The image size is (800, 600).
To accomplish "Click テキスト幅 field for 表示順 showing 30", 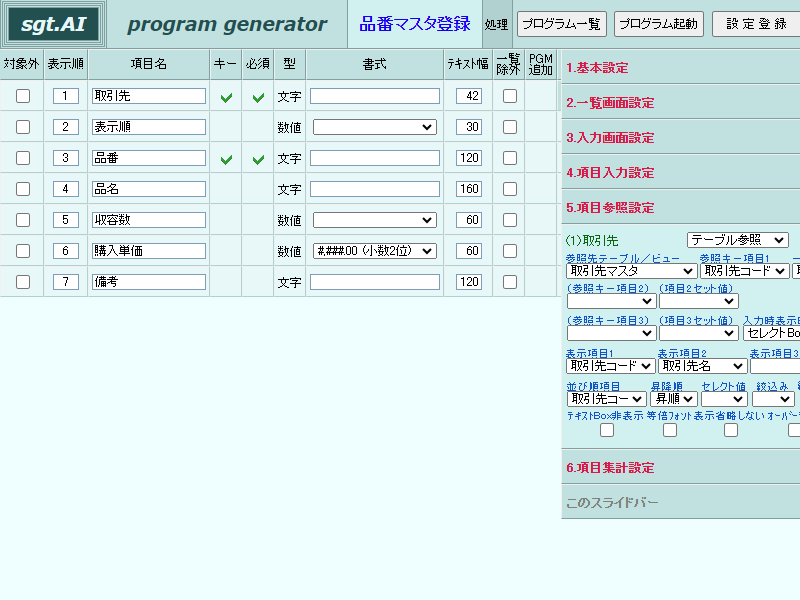I will 469,127.
